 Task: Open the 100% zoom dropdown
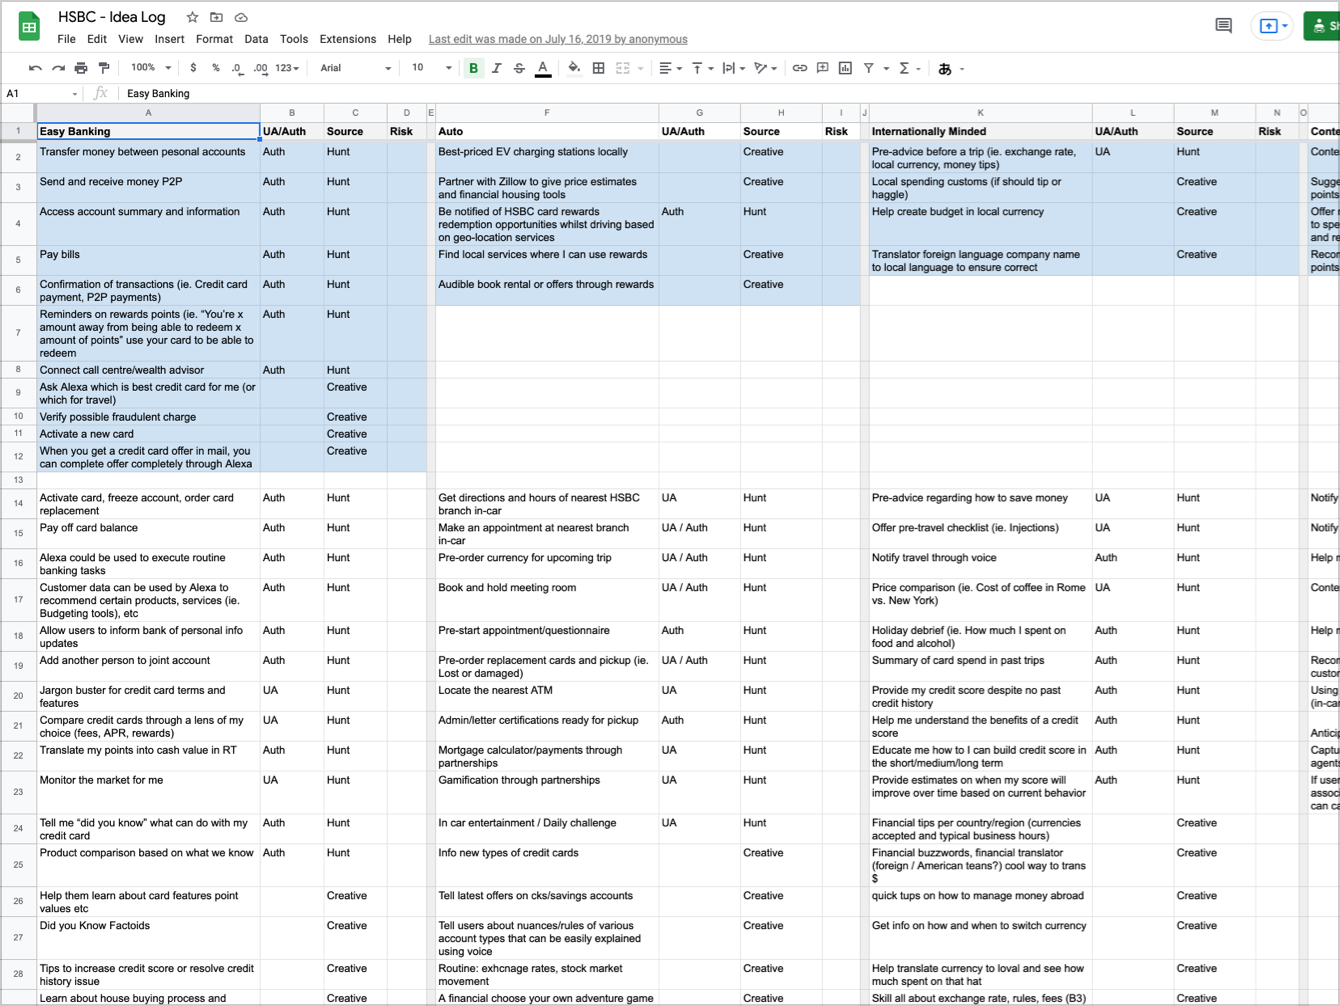pyautogui.click(x=151, y=68)
